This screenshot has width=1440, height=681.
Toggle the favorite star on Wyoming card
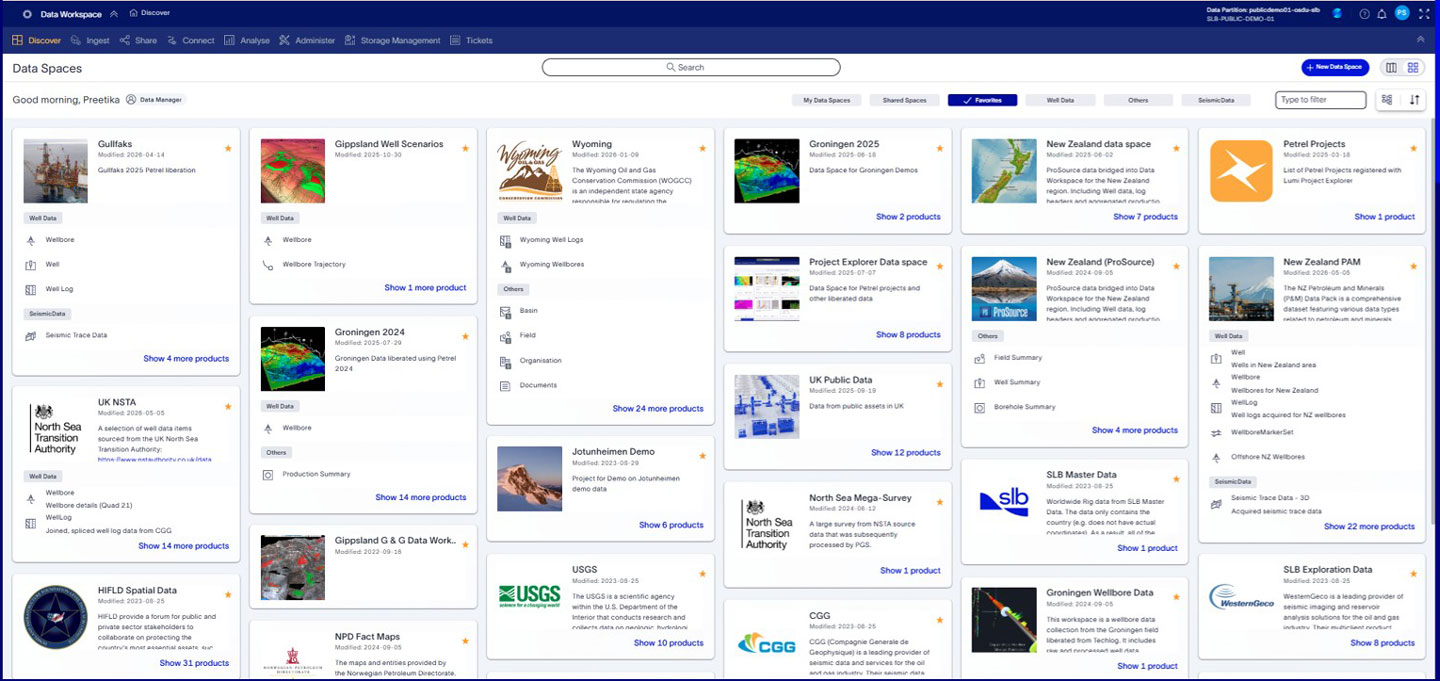click(x=702, y=148)
